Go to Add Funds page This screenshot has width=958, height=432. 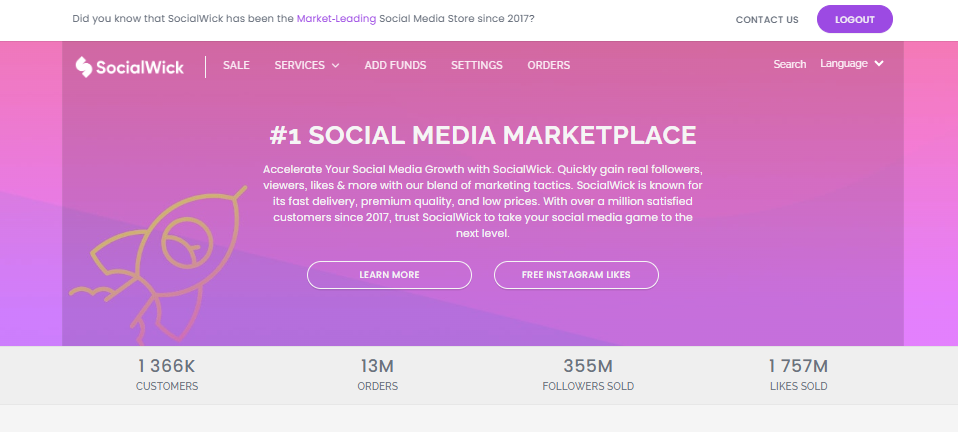(x=395, y=65)
